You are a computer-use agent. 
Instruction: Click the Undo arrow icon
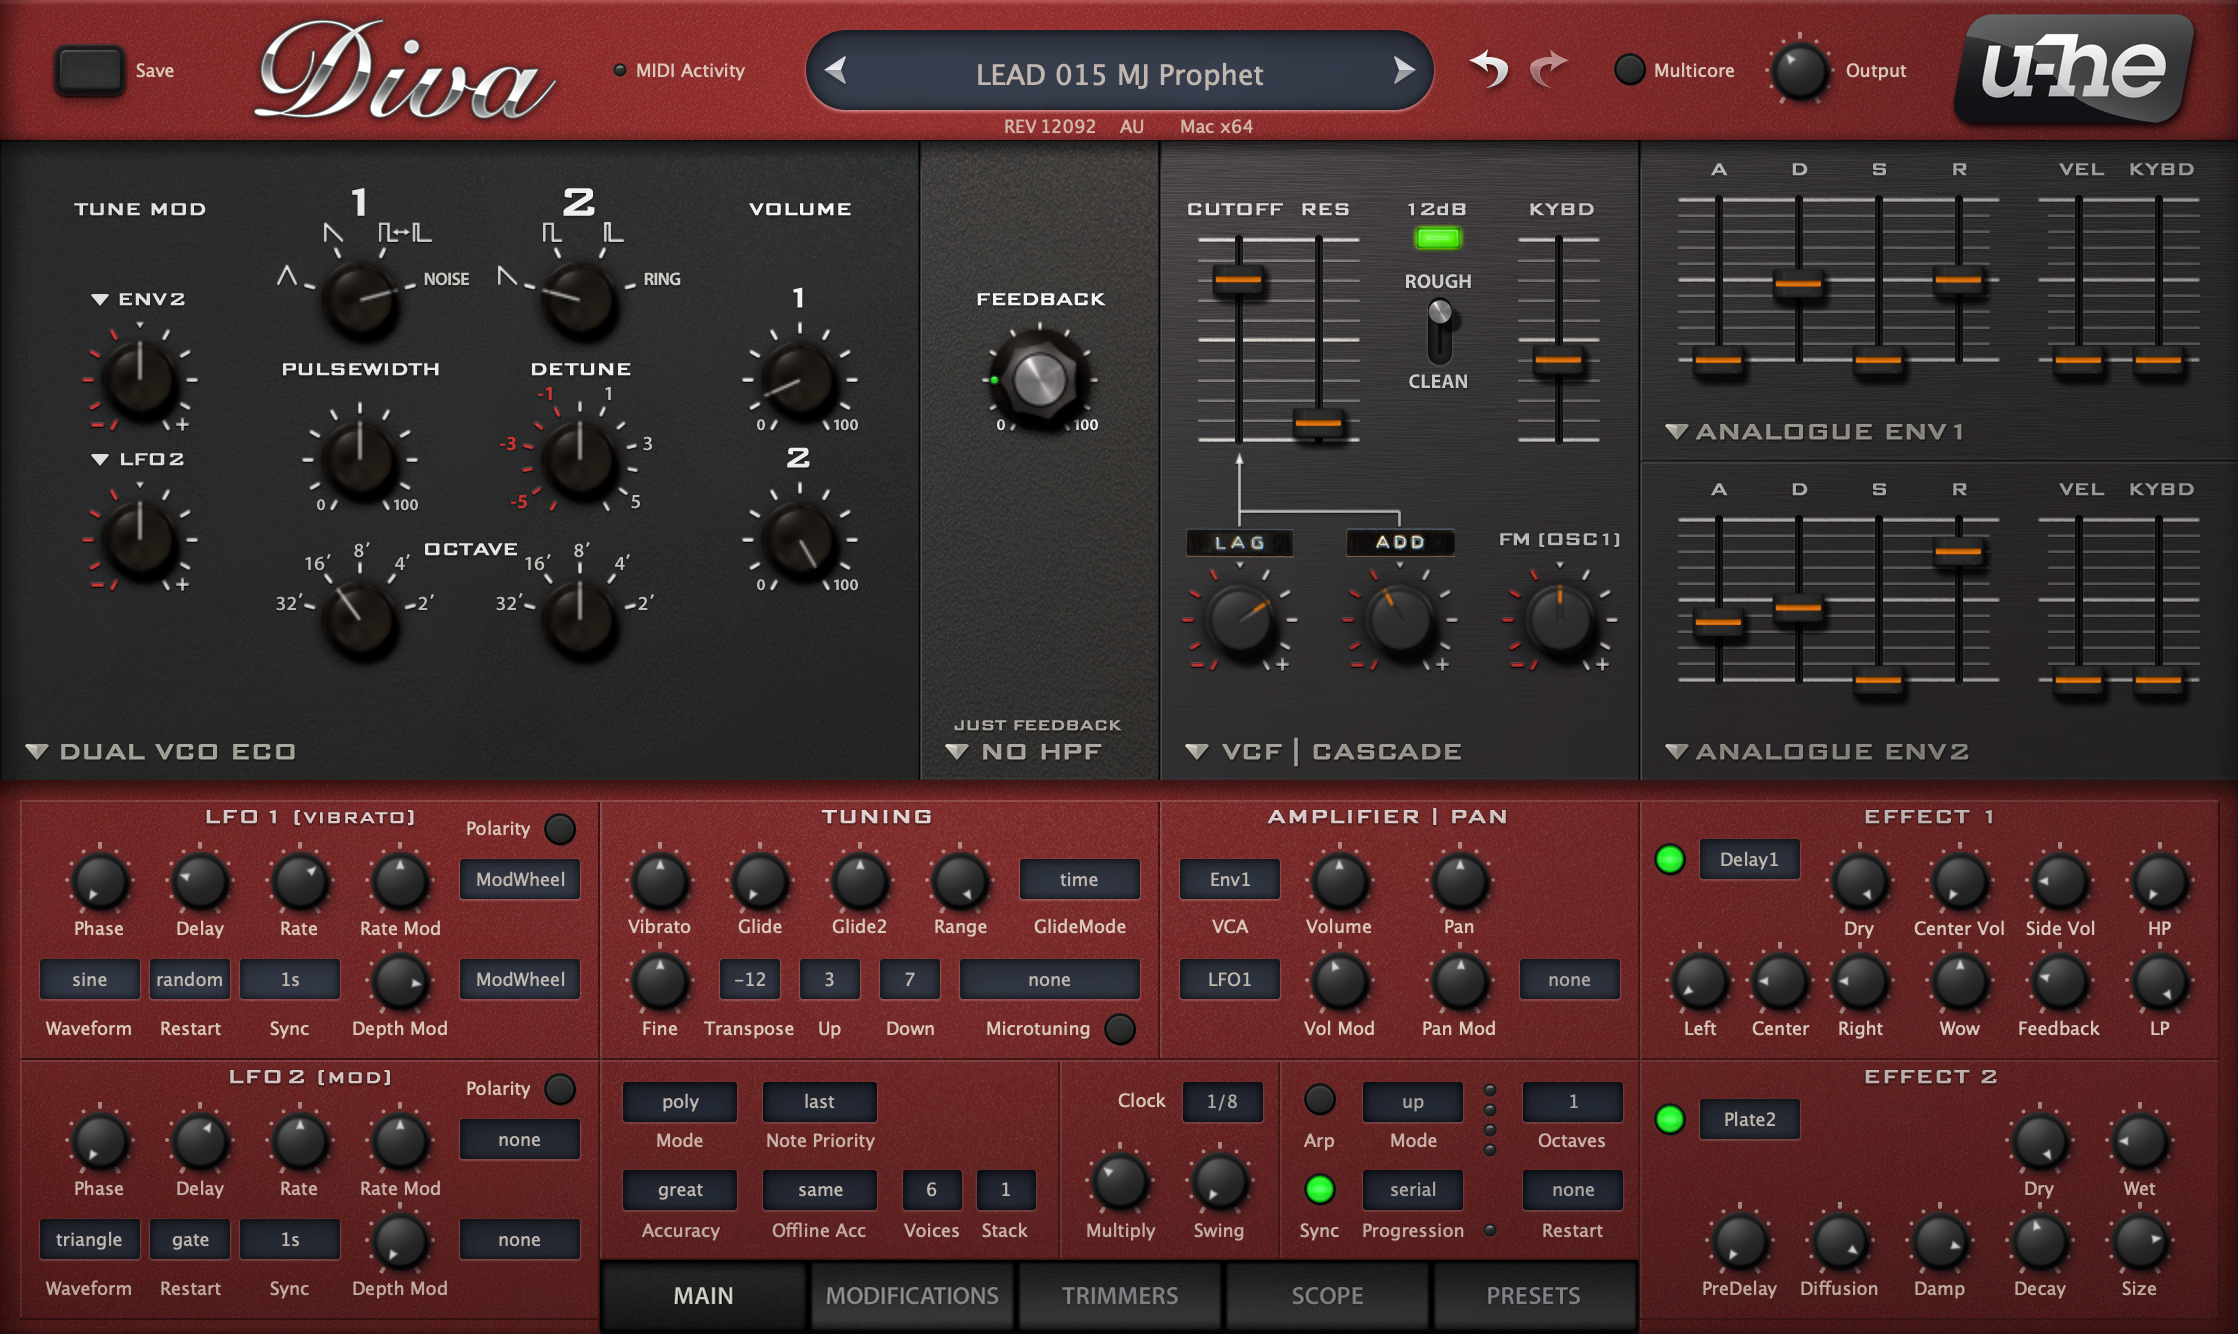pyautogui.click(x=1489, y=69)
